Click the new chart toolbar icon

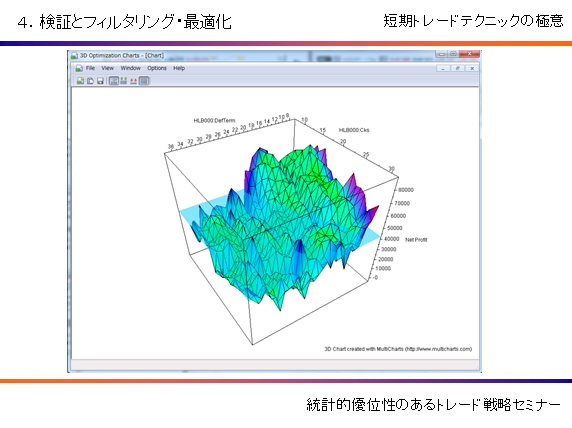point(80,81)
